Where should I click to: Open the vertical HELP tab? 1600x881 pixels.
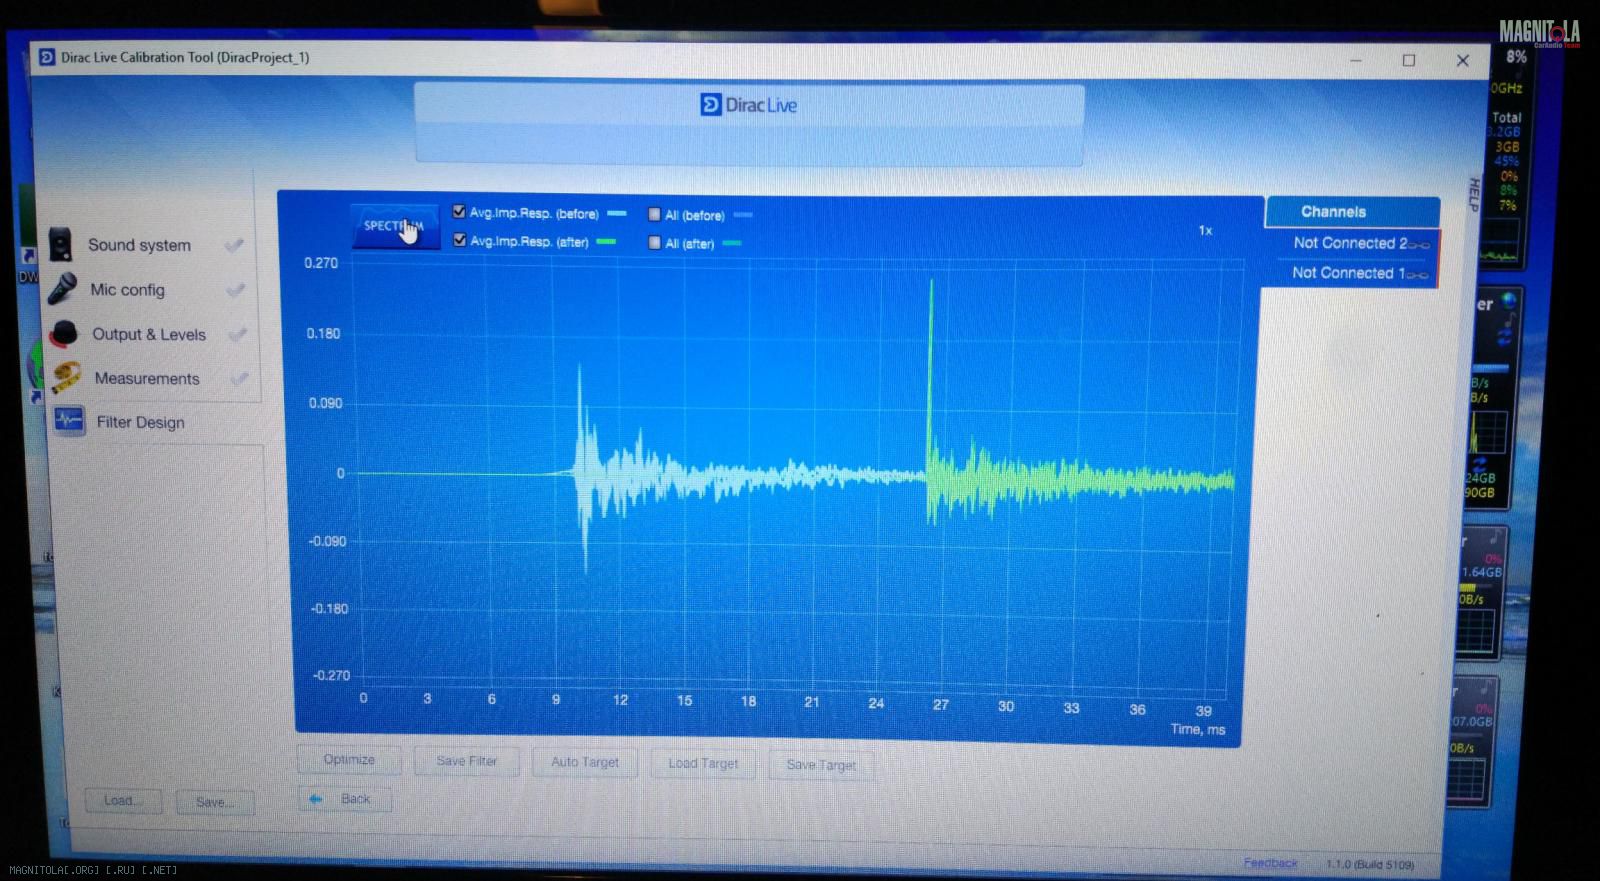(x=1473, y=194)
